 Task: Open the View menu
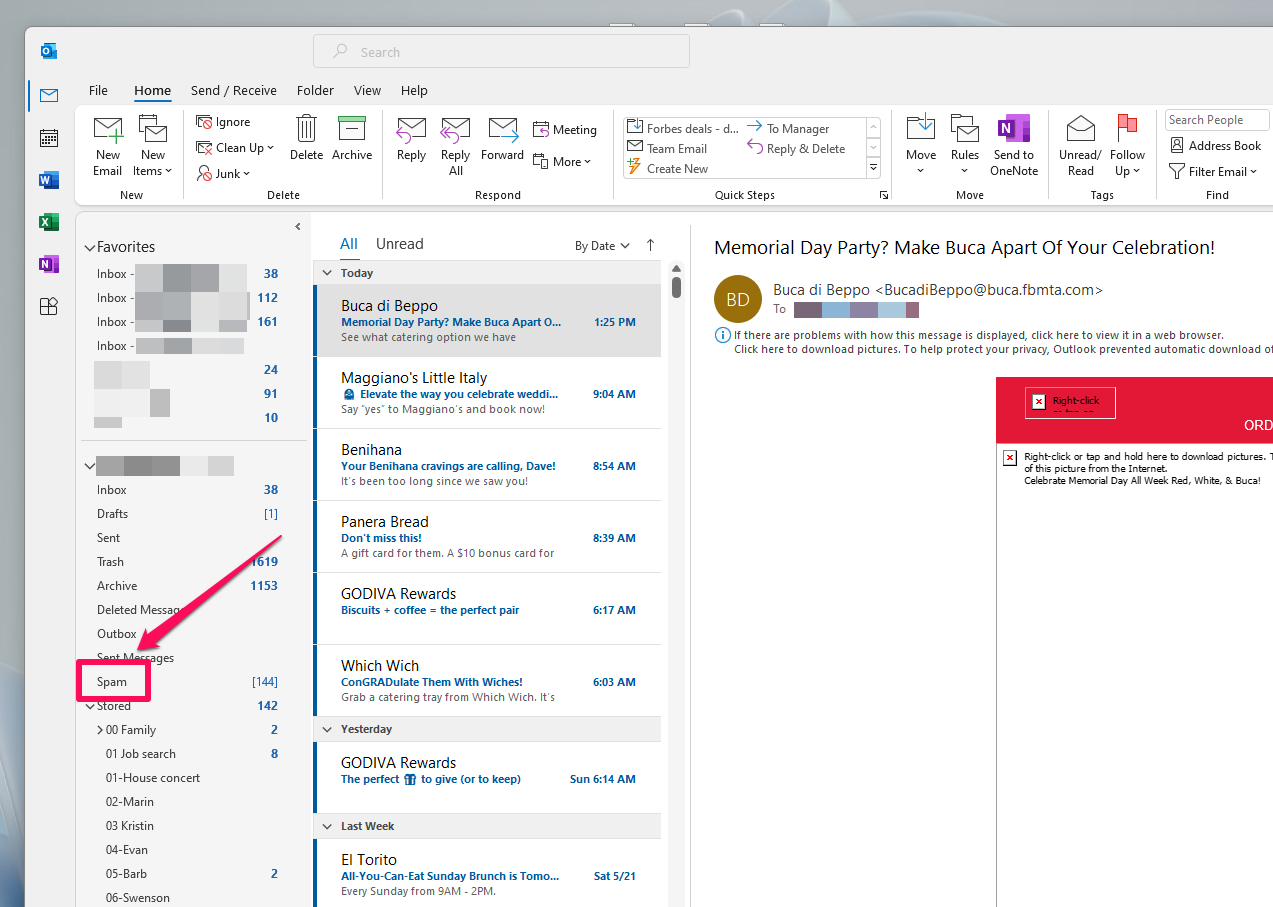coord(367,90)
